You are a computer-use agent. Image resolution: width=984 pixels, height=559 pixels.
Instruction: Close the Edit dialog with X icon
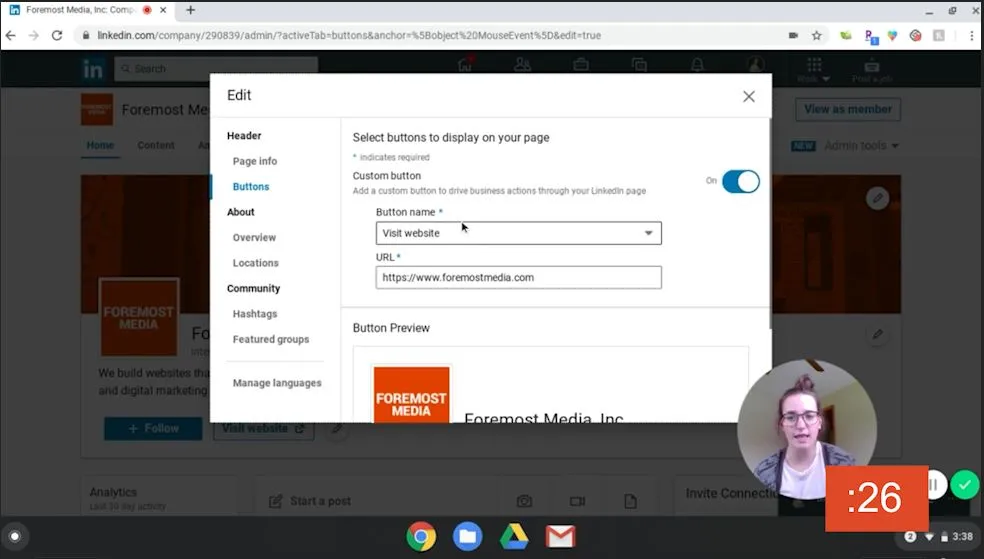tap(748, 97)
